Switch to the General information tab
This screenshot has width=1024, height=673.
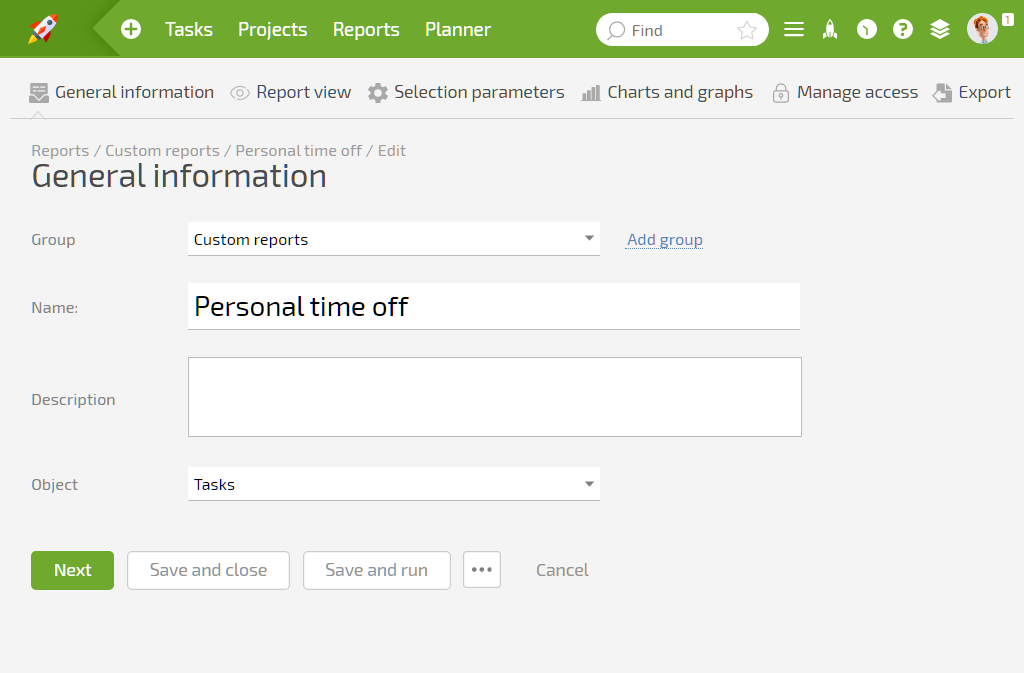pos(121,93)
